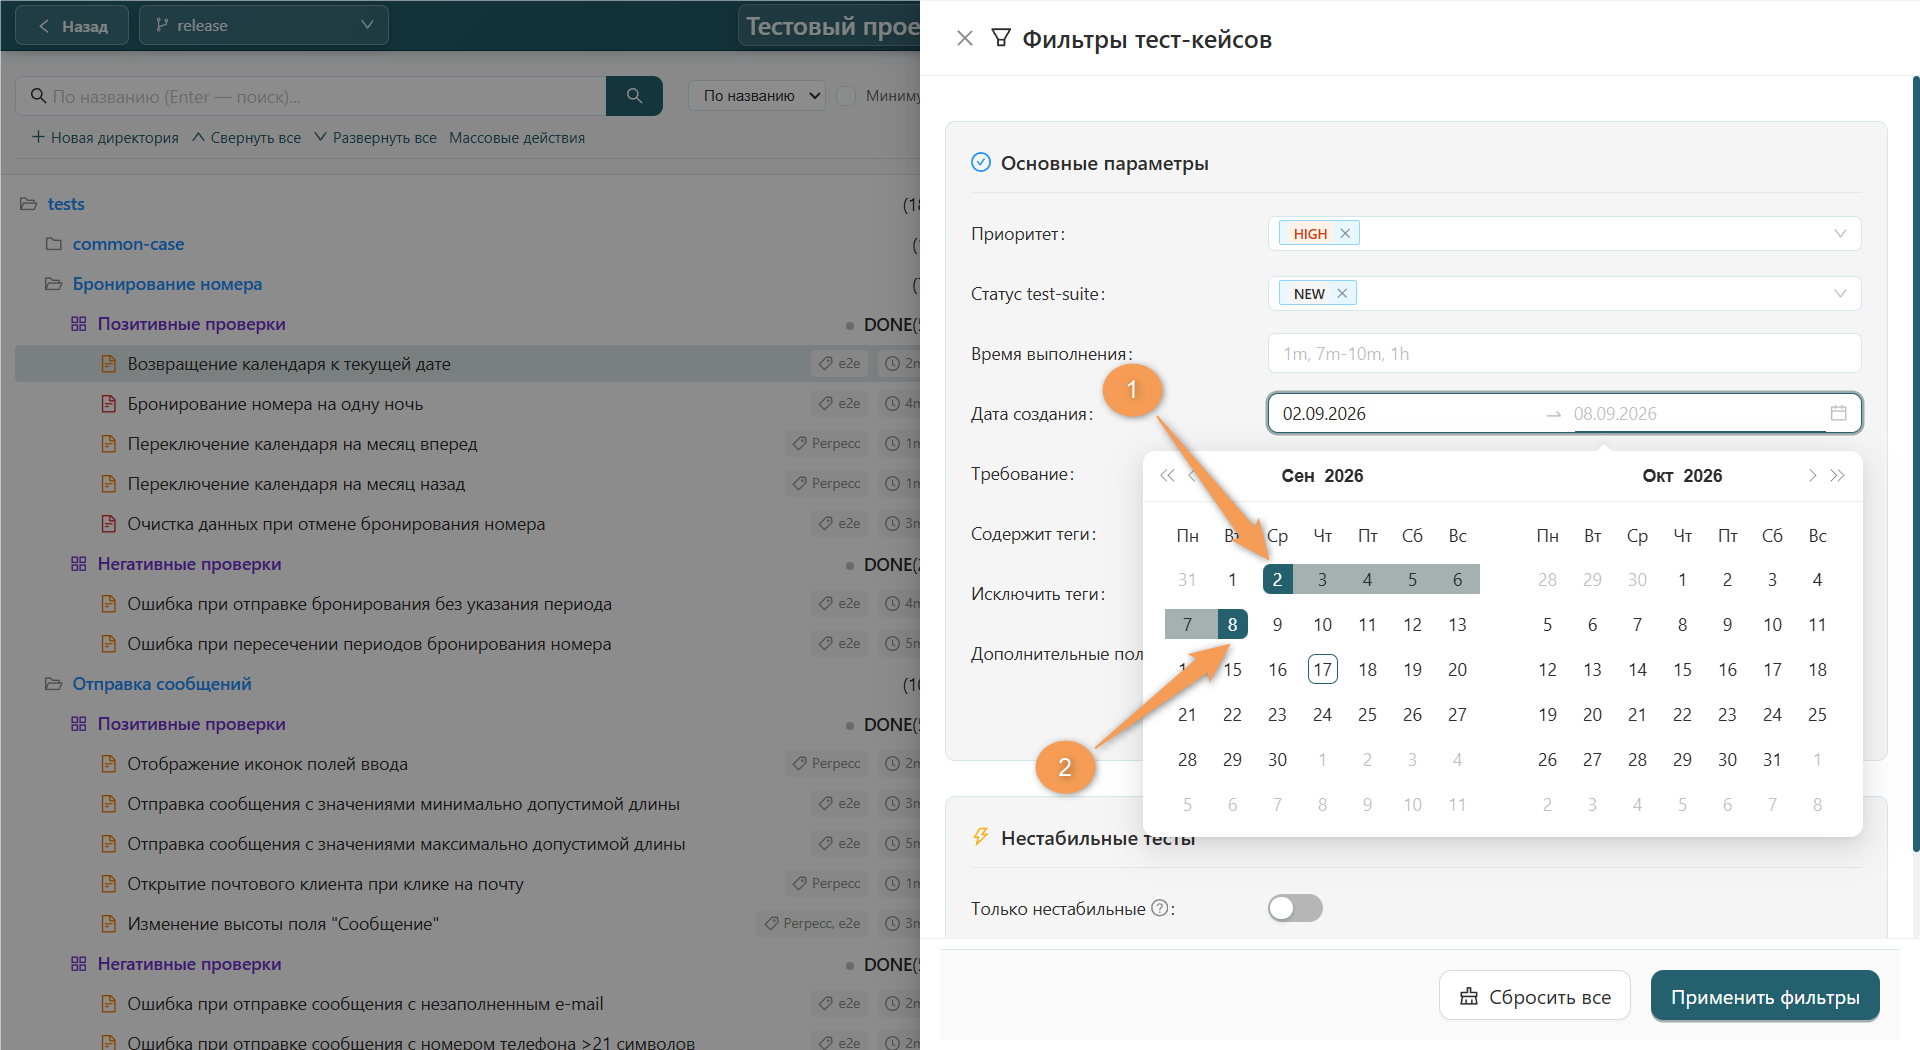Select test case Возвращение календаря к текущей дате
The image size is (1920, 1050).
click(288, 364)
